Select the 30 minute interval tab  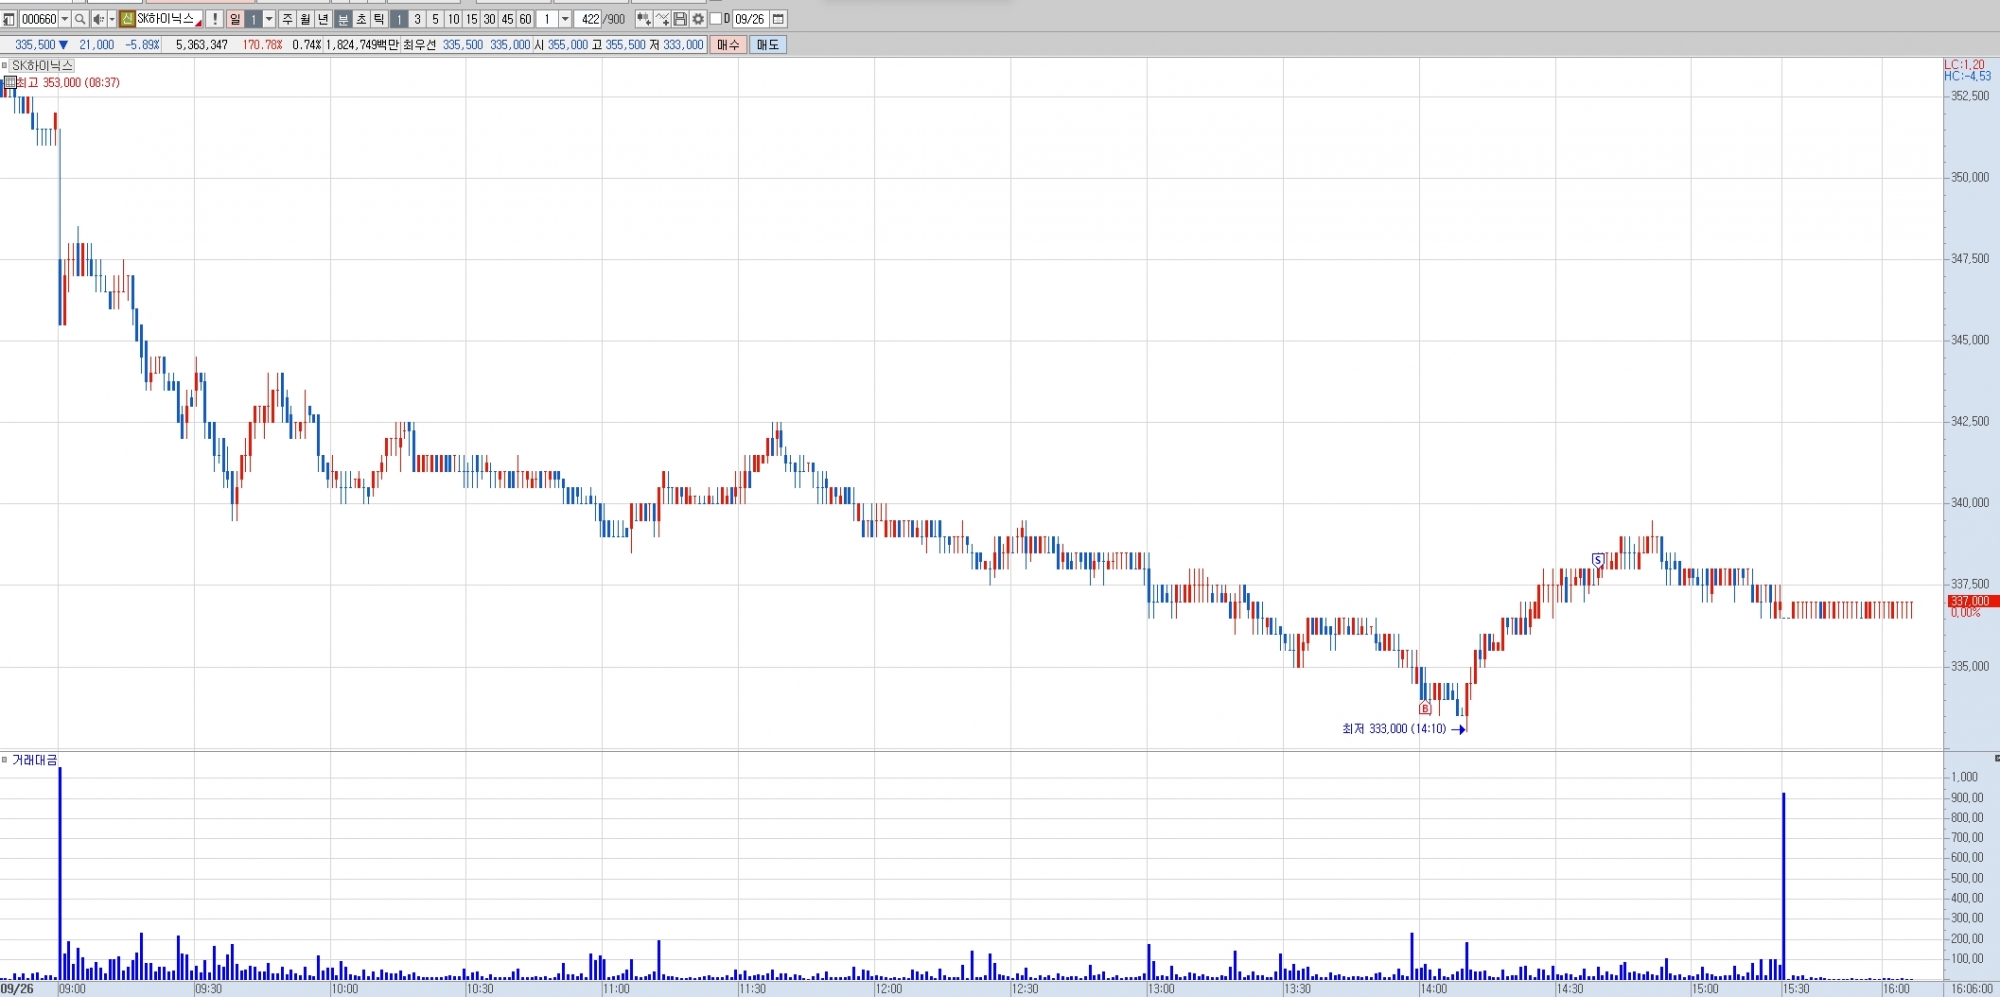click(489, 19)
